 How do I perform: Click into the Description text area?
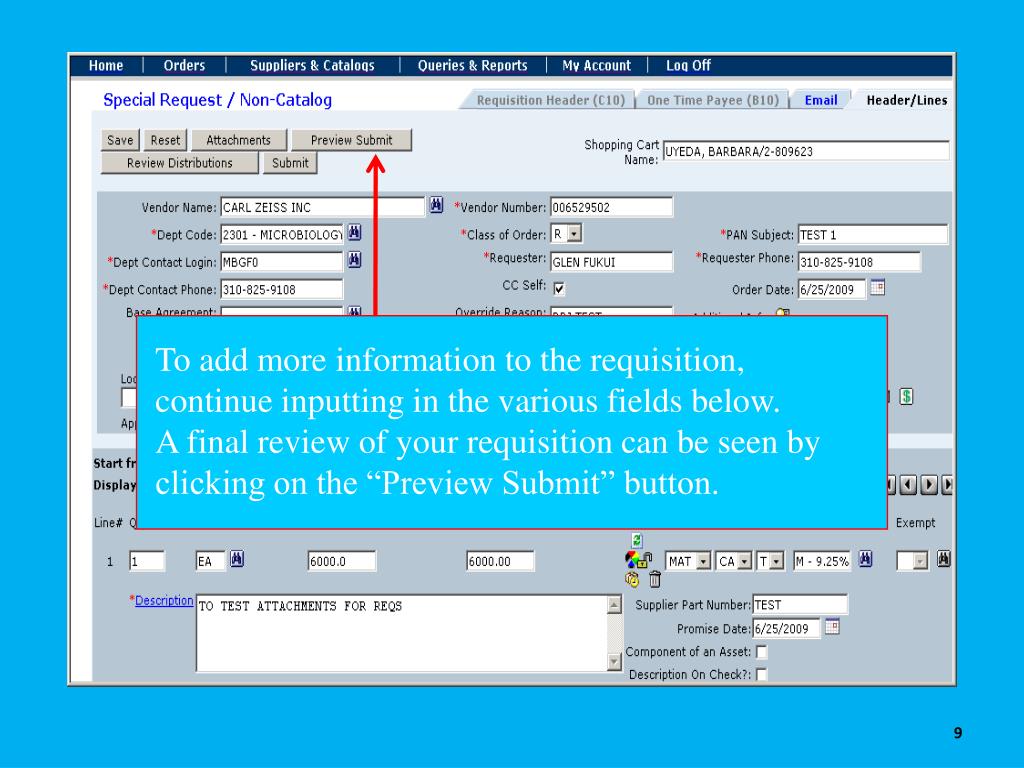click(402, 633)
